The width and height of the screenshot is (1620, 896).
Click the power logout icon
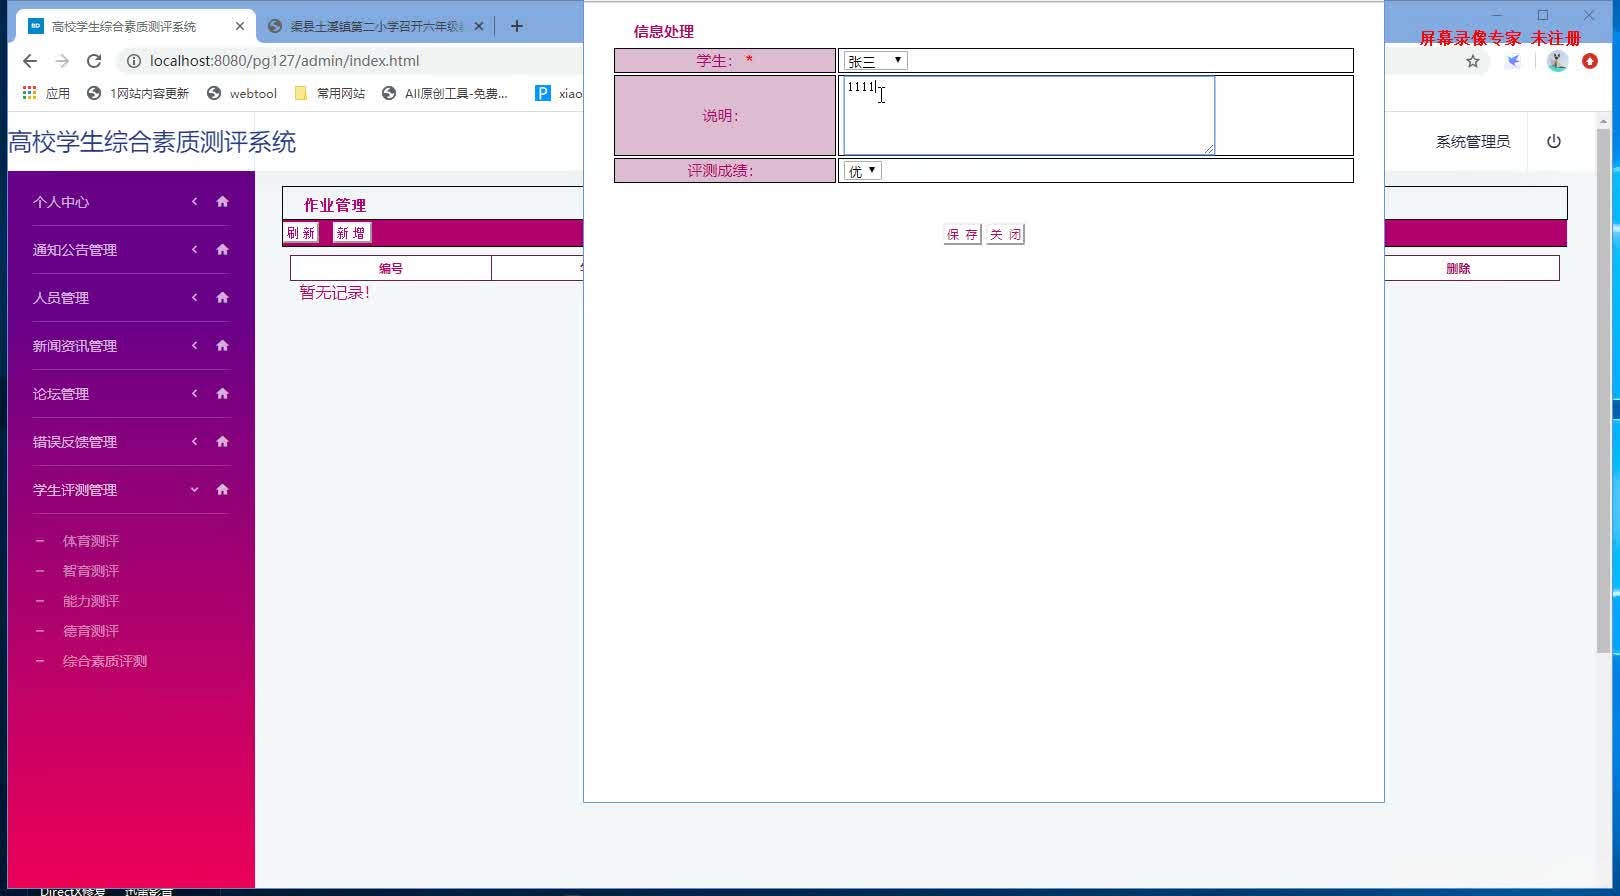pos(1553,141)
